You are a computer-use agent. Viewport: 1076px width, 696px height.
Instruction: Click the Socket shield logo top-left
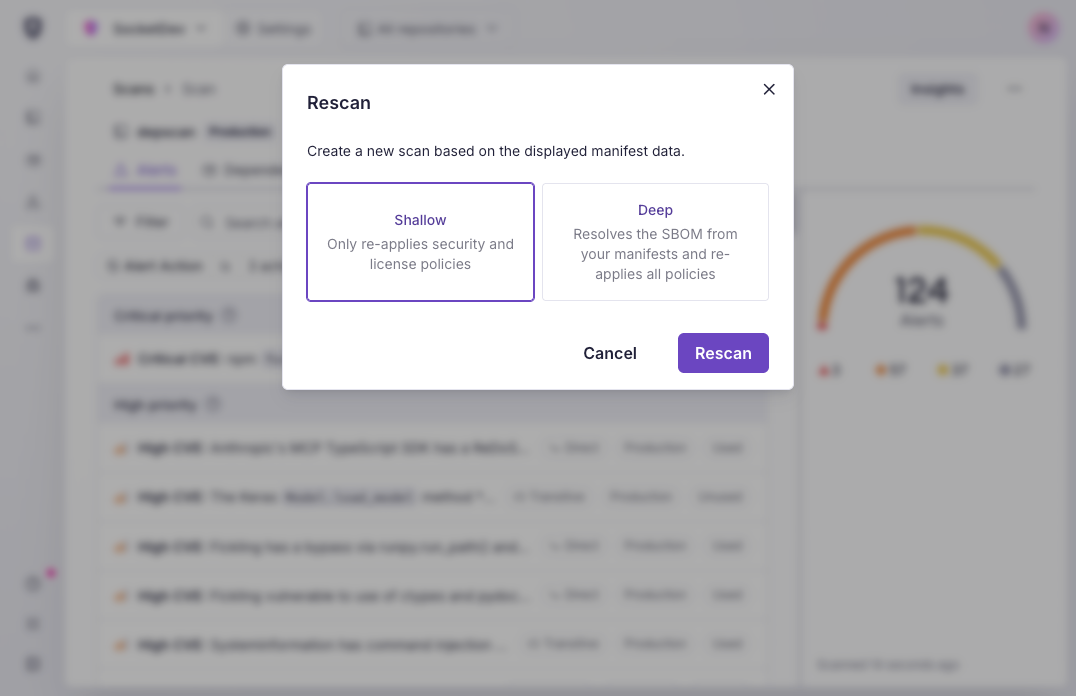tap(32, 28)
